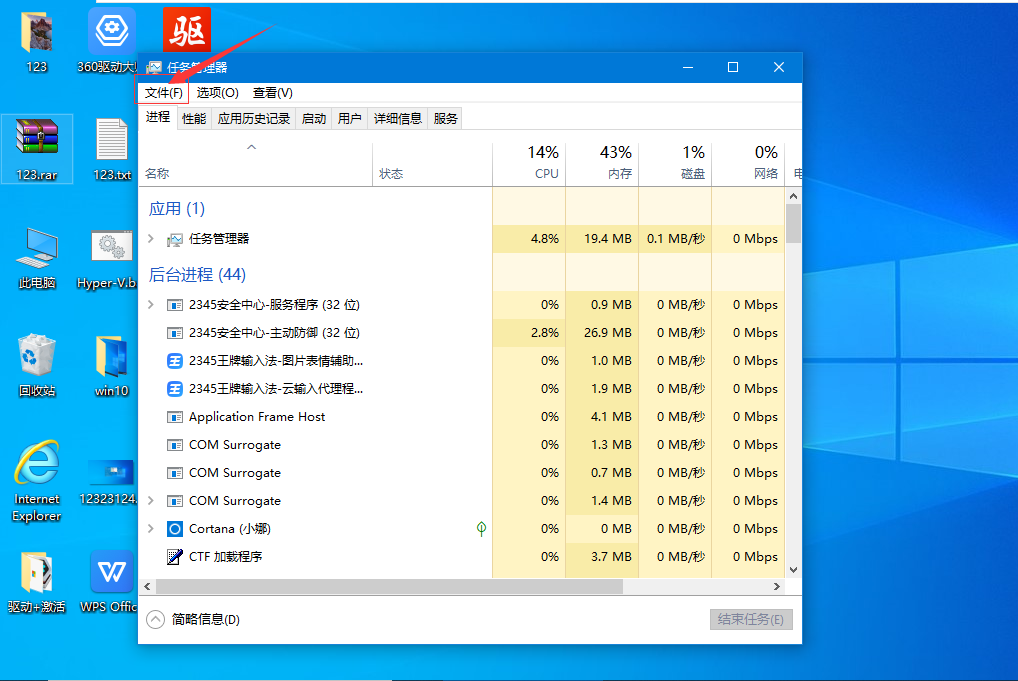This screenshot has height=681, width=1018.
Task: Select the 123.txt file icon
Action: pos(112,139)
